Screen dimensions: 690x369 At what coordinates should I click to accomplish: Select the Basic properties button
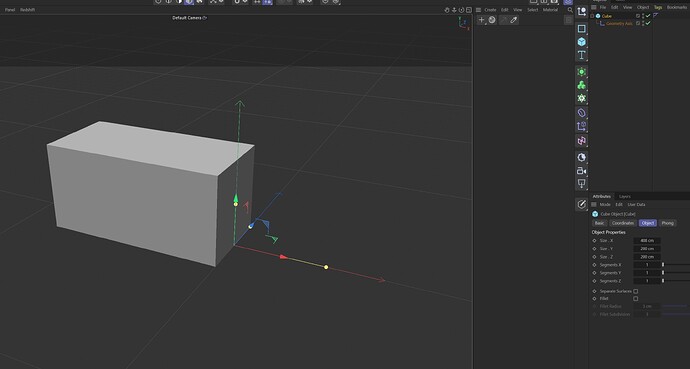click(x=600, y=223)
